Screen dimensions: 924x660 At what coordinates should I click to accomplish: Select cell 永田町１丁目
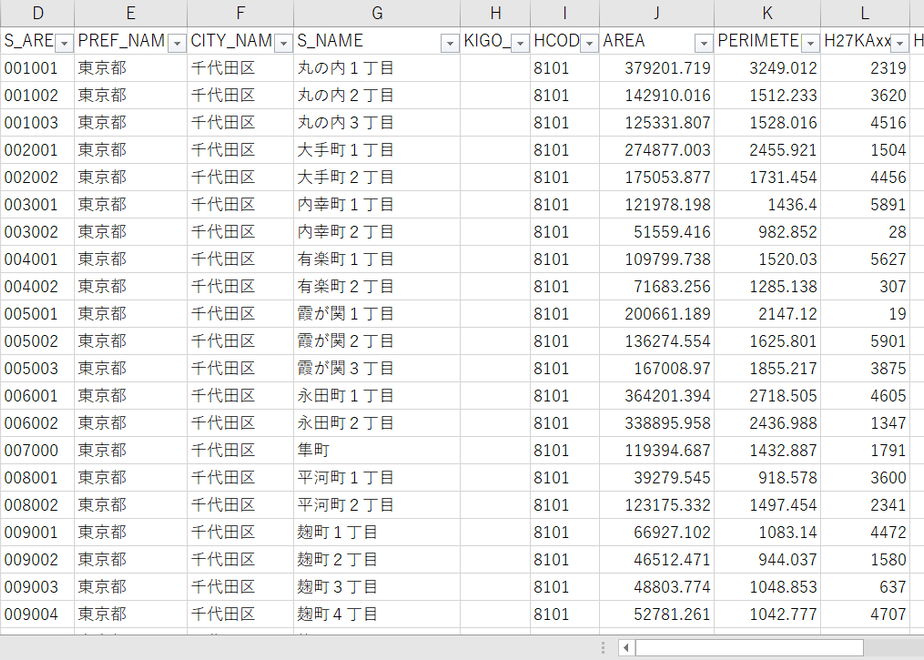coord(377,396)
